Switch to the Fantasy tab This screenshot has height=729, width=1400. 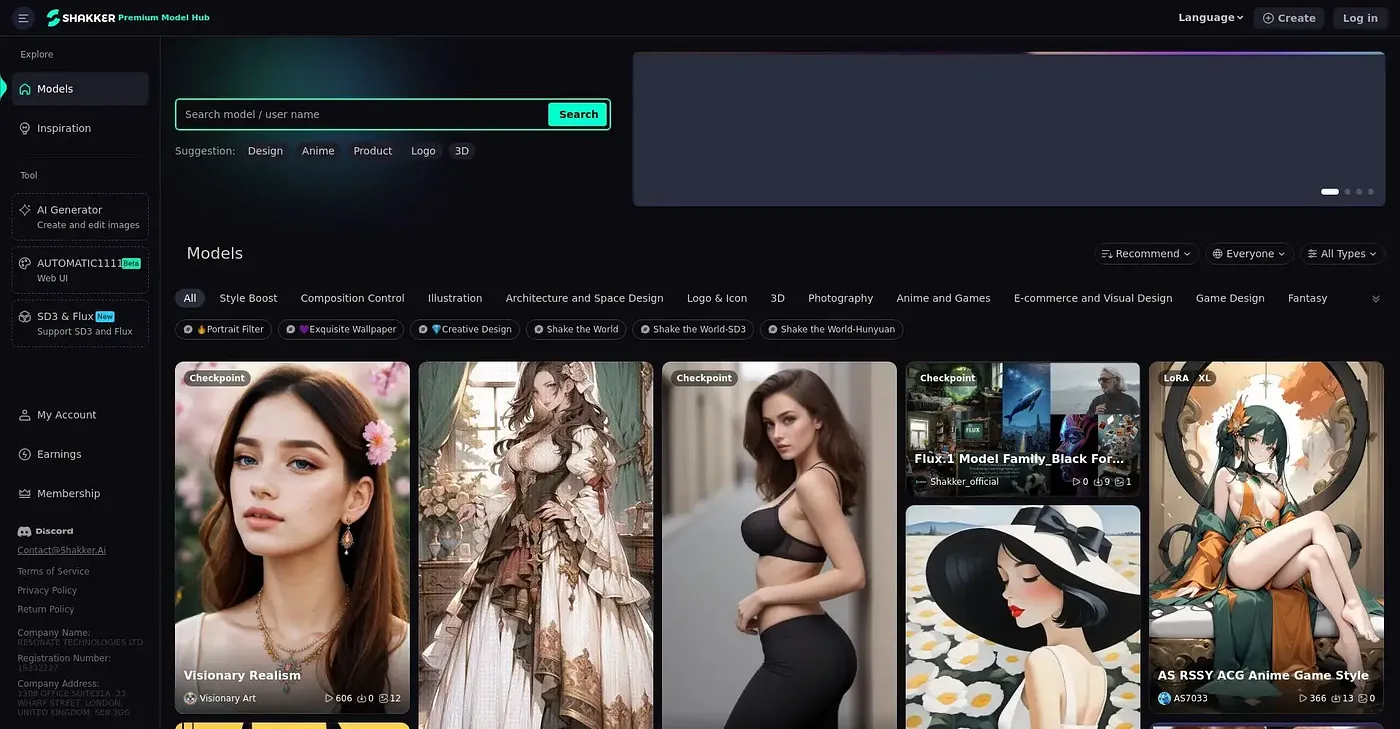coord(1307,298)
